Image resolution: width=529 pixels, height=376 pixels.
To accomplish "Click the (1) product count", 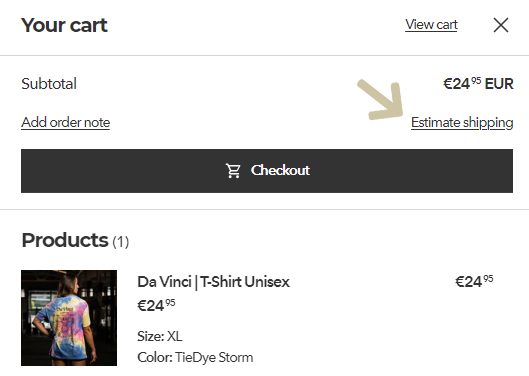I will pyautogui.click(x=120, y=242).
